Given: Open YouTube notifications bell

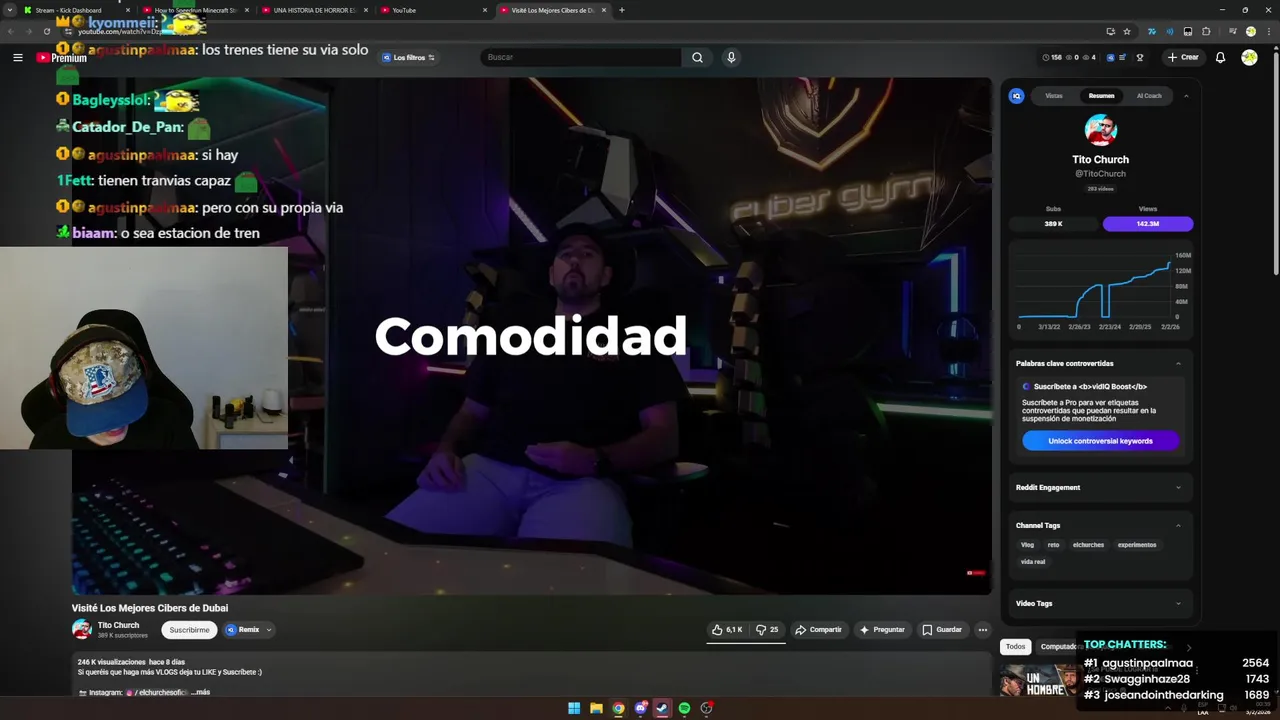Looking at the screenshot, I should tap(1220, 58).
